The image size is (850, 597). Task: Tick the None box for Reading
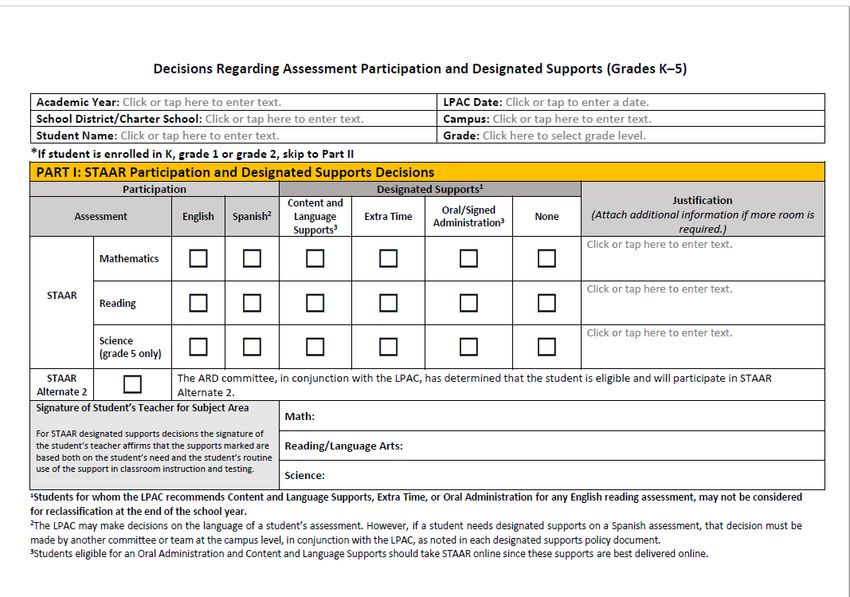(546, 303)
